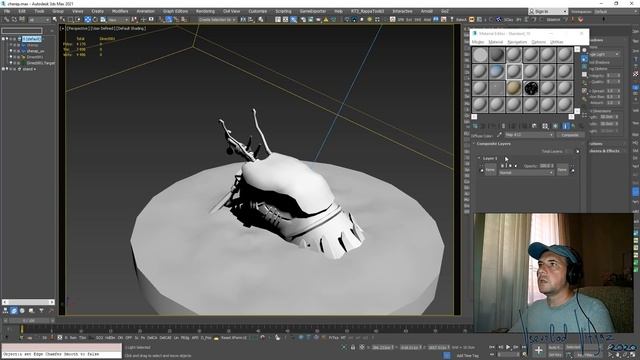Open the Rendering menu
The image size is (640, 360).
coord(205,11)
